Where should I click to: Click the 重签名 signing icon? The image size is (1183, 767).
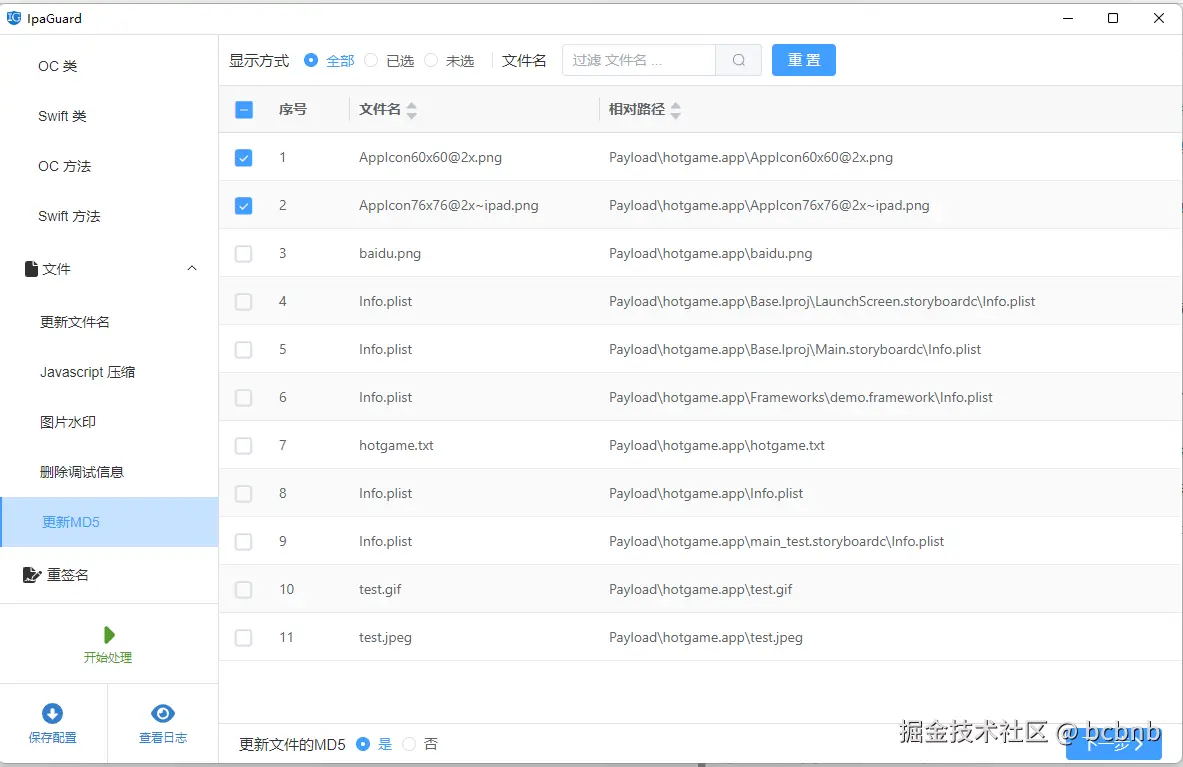[31, 574]
